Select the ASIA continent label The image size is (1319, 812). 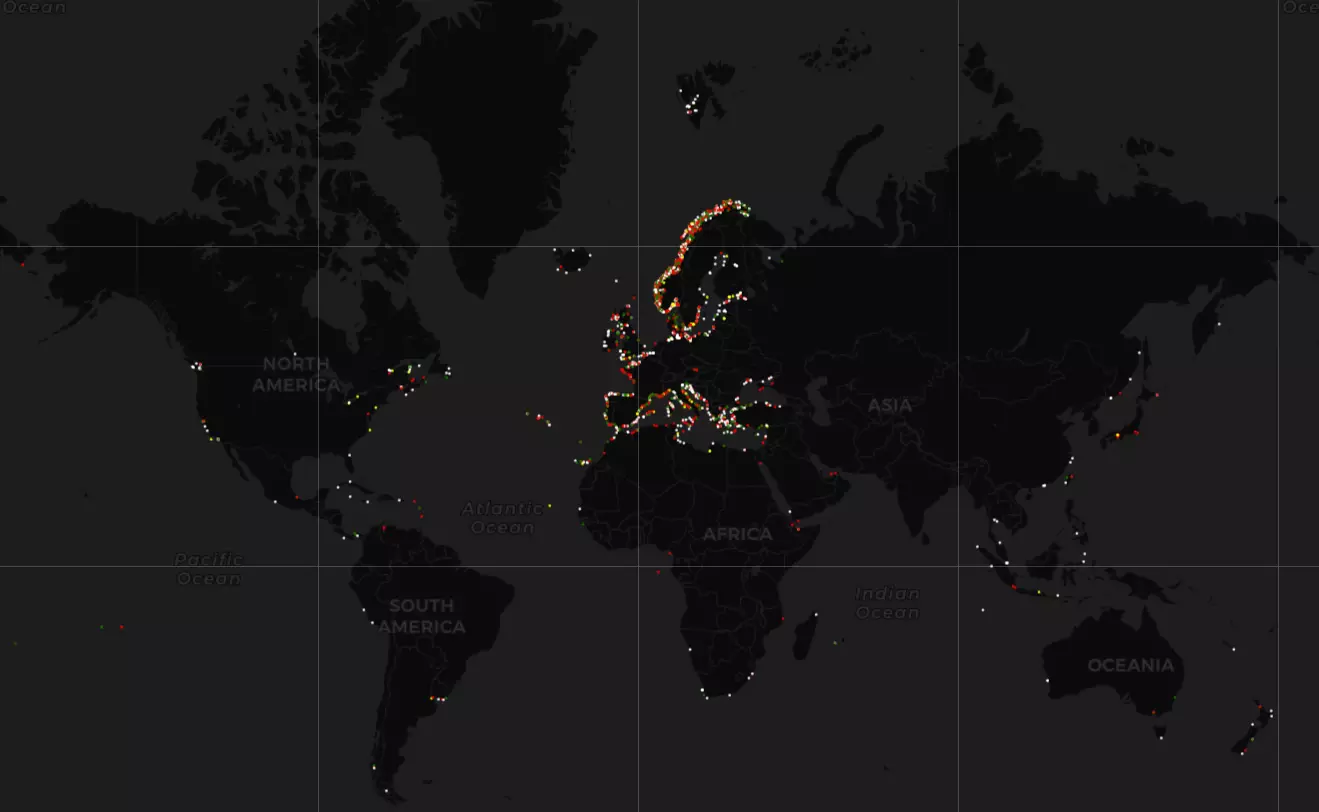(x=890, y=405)
